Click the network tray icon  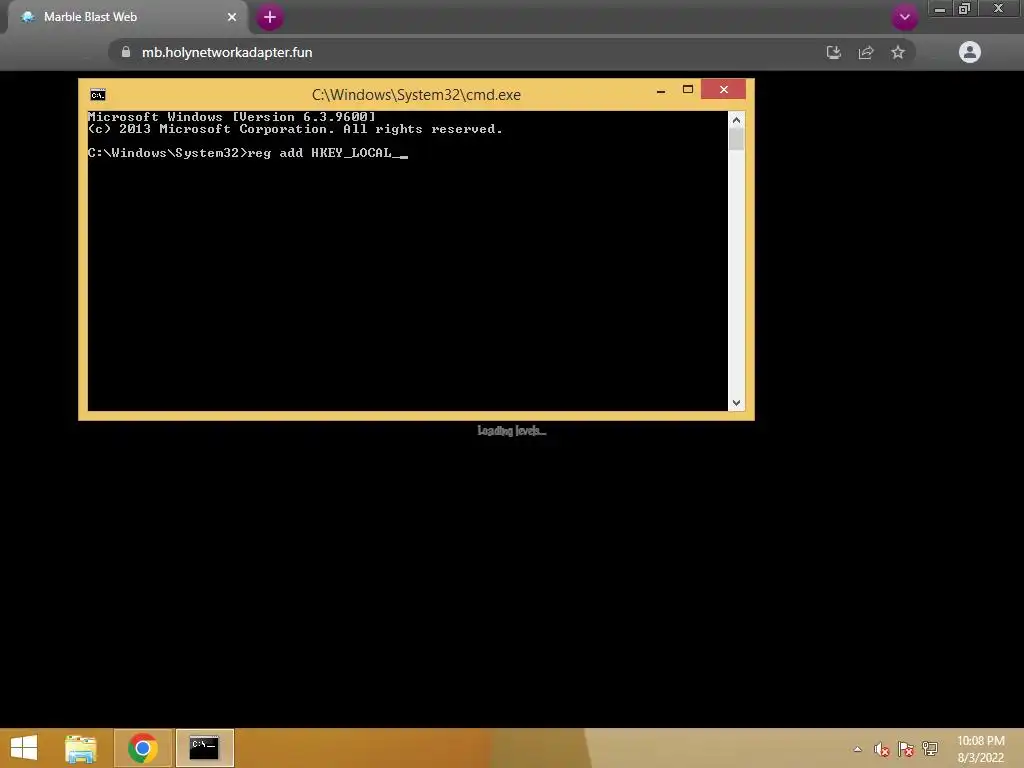coord(930,749)
